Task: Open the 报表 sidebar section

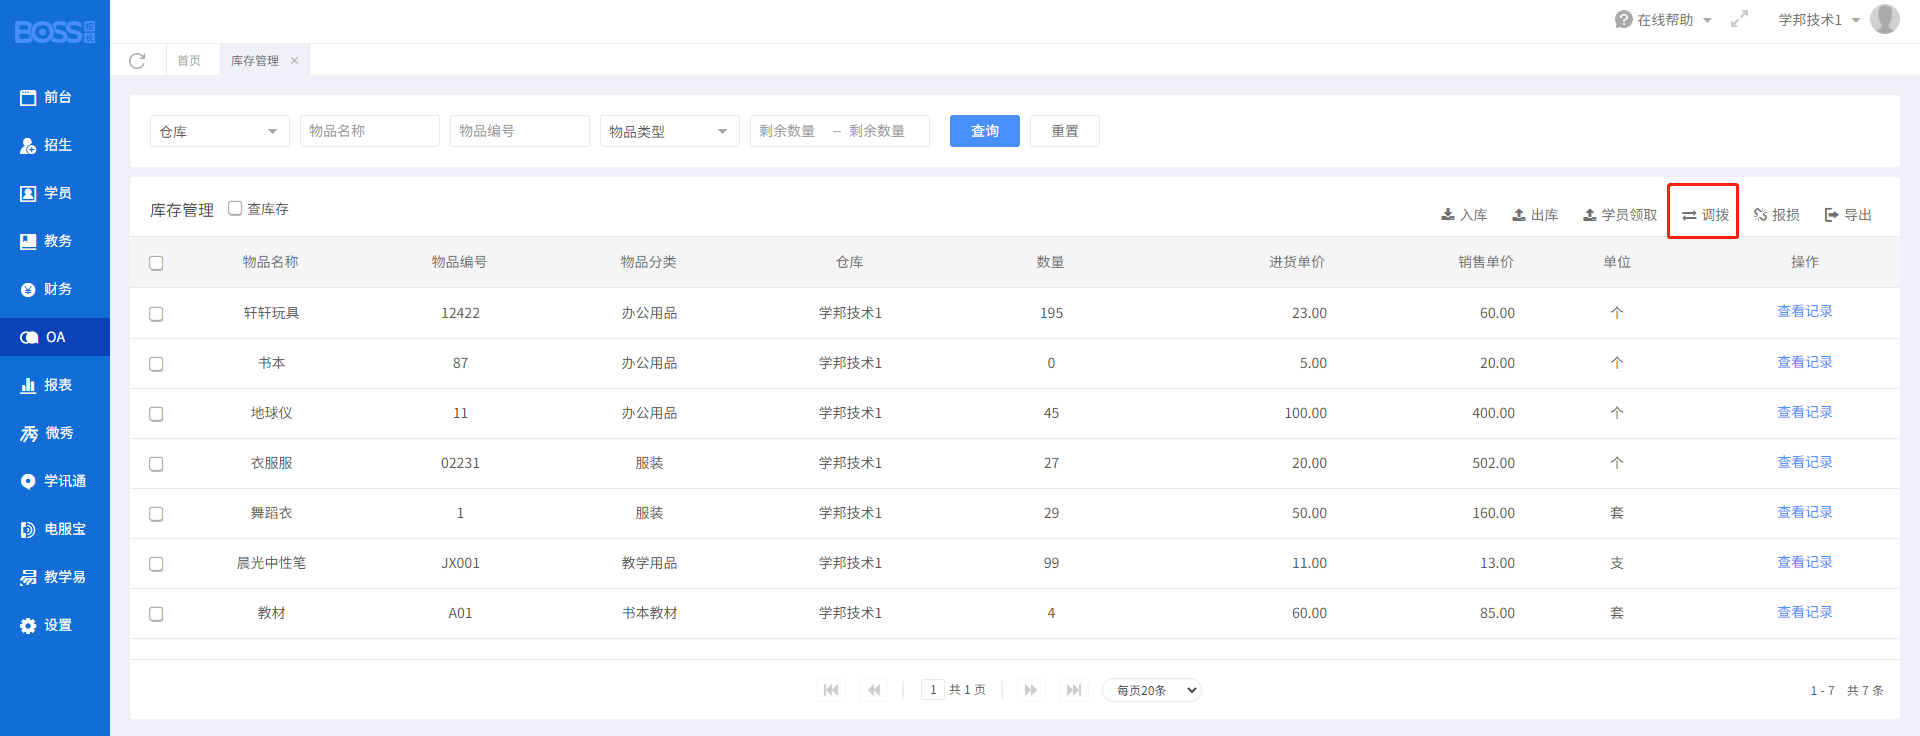Action: pyautogui.click(x=55, y=385)
